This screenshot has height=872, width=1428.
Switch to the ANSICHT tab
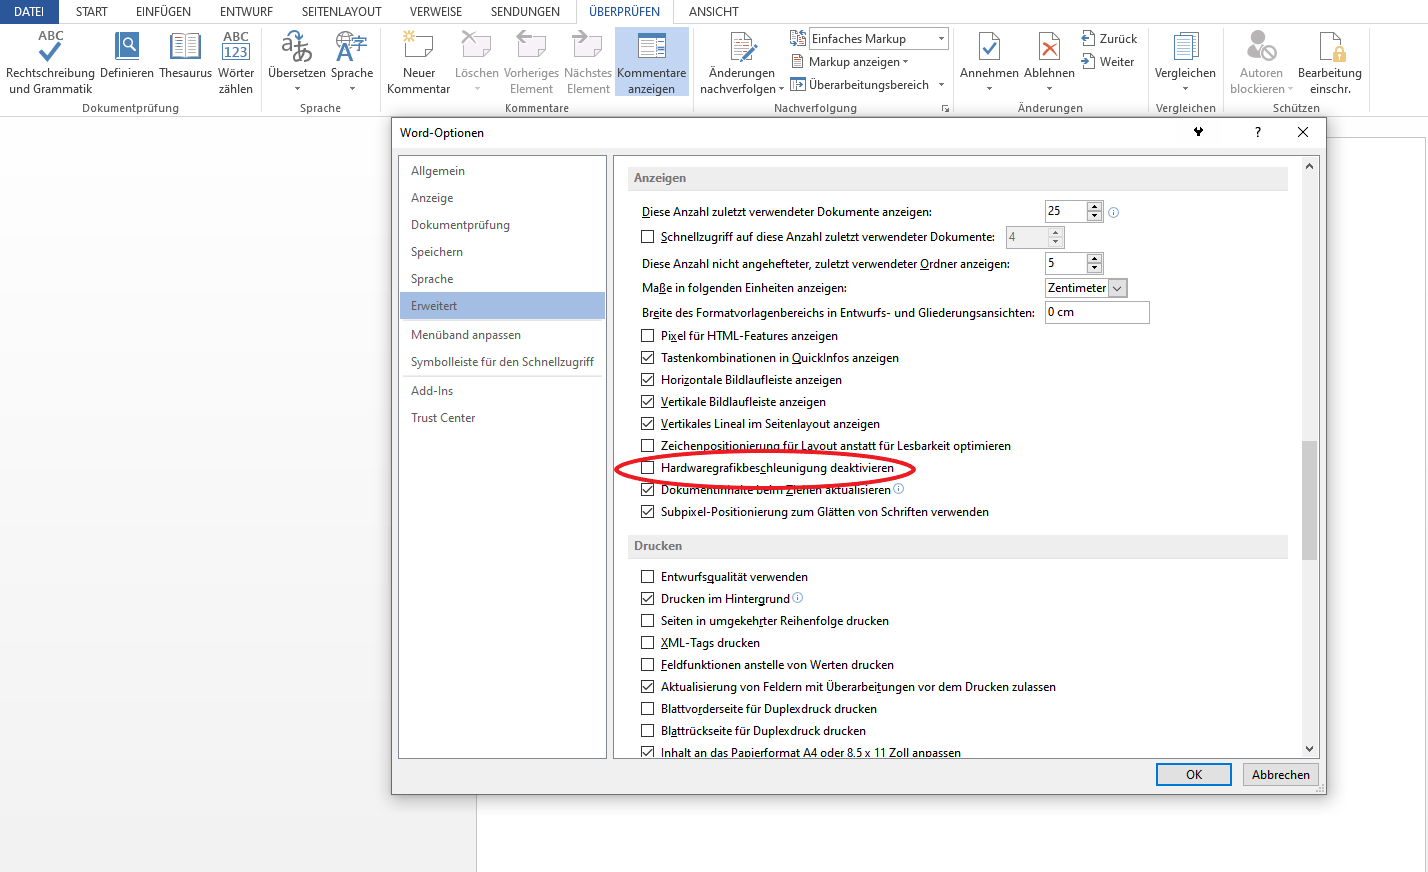714,12
